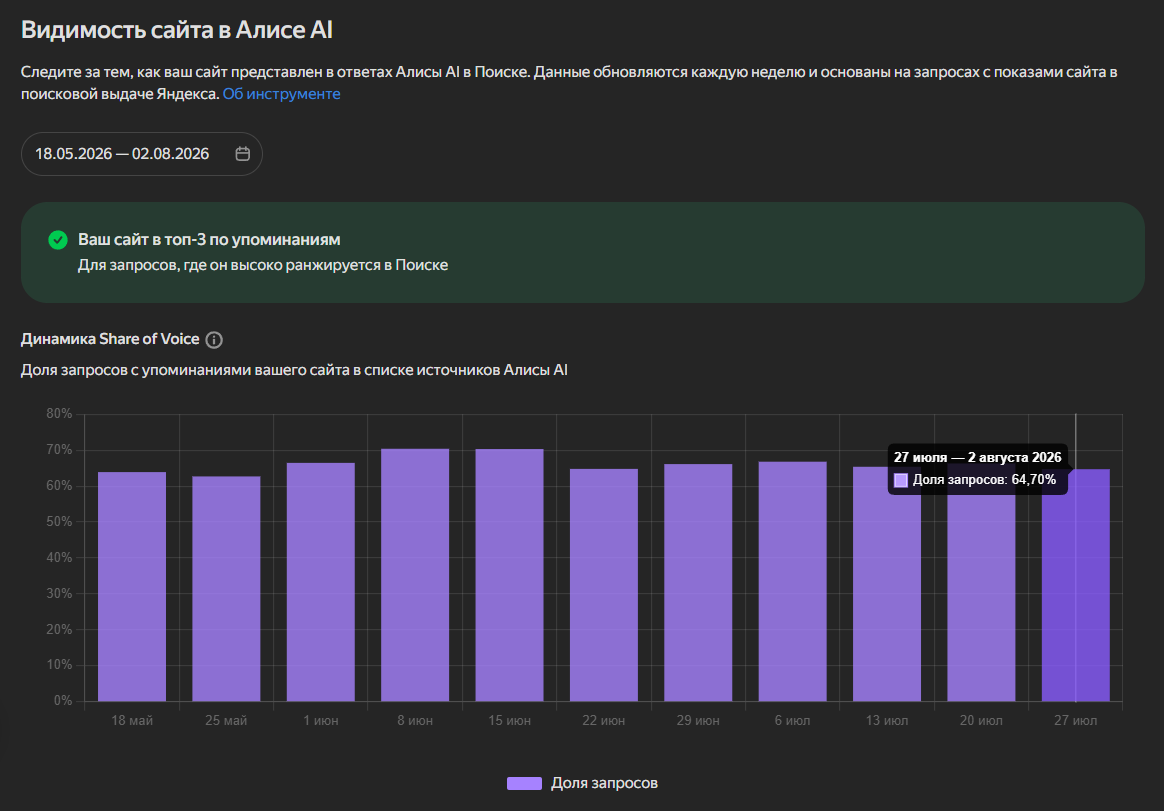Click the purple legend swatch at bottom
Viewport: 1164px width, 811px height.
[524, 784]
